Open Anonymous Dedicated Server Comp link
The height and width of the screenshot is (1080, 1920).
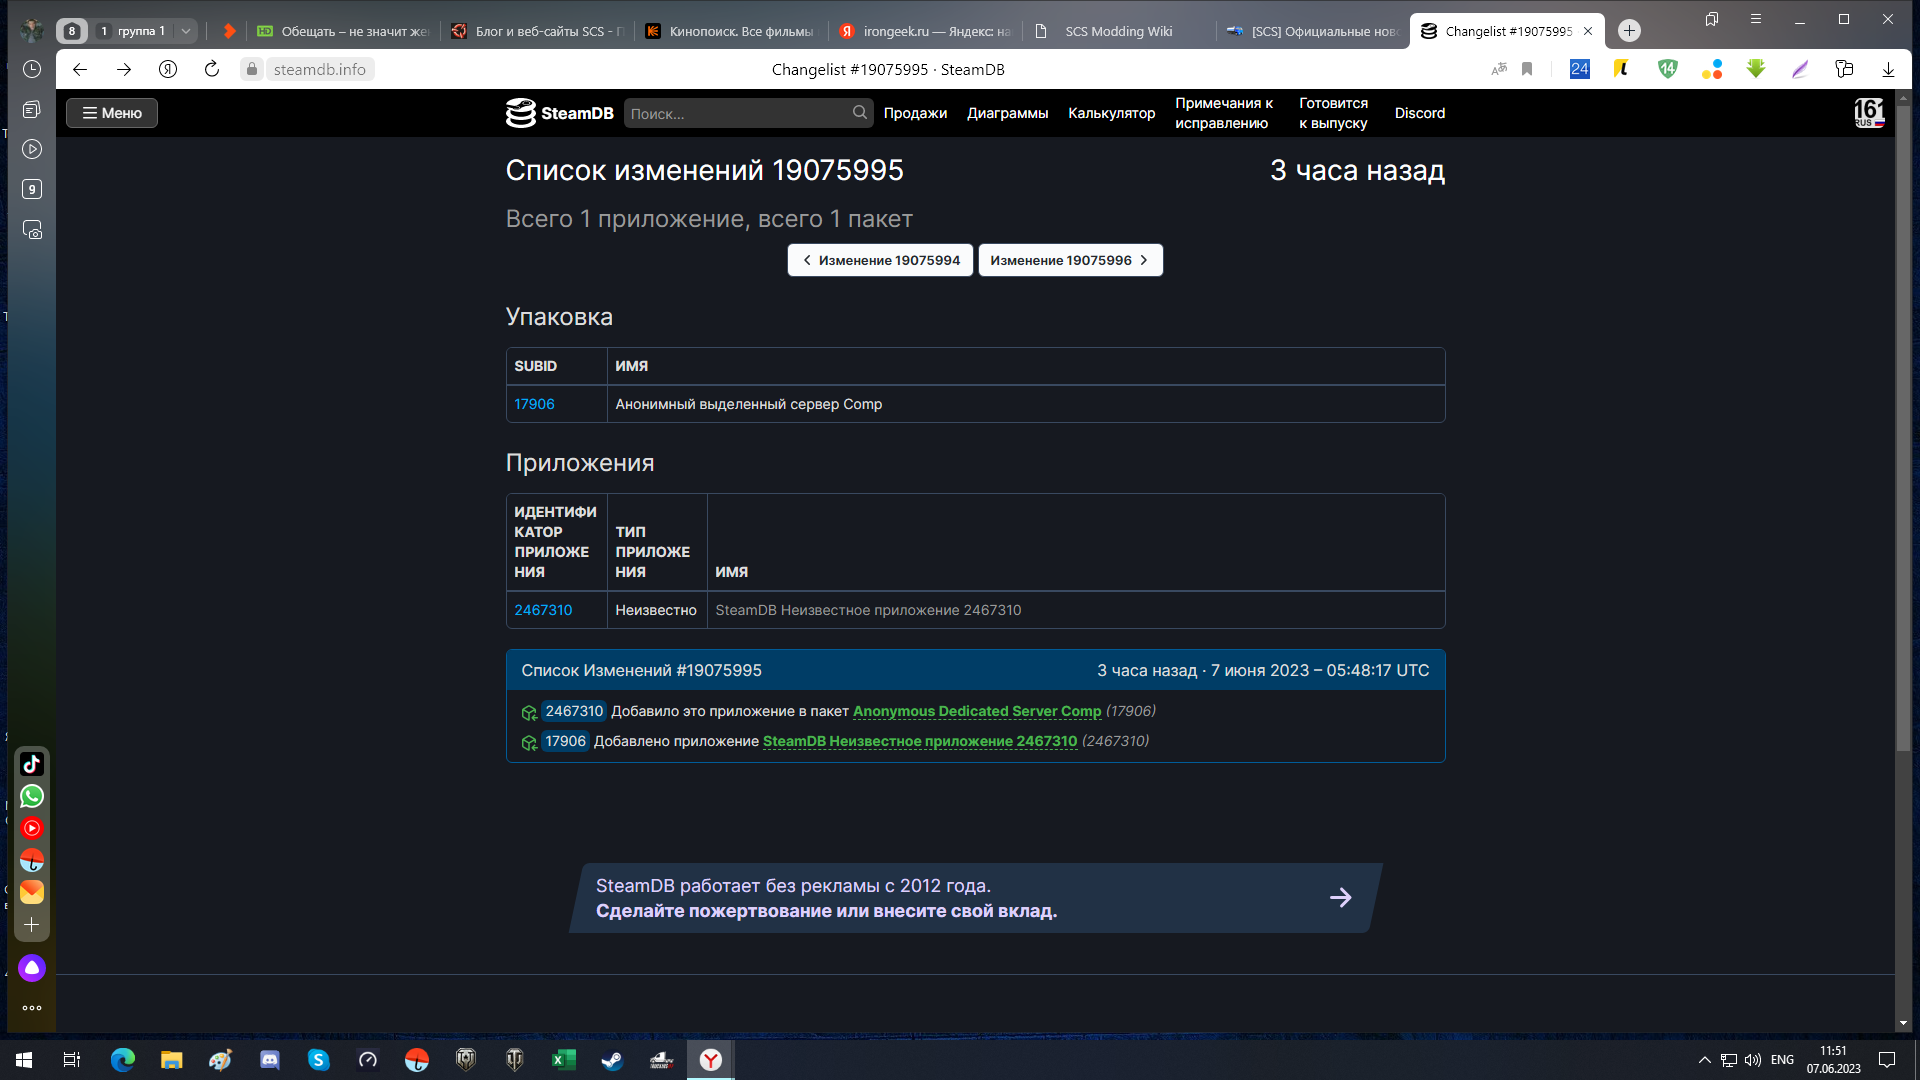tap(977, 711)
